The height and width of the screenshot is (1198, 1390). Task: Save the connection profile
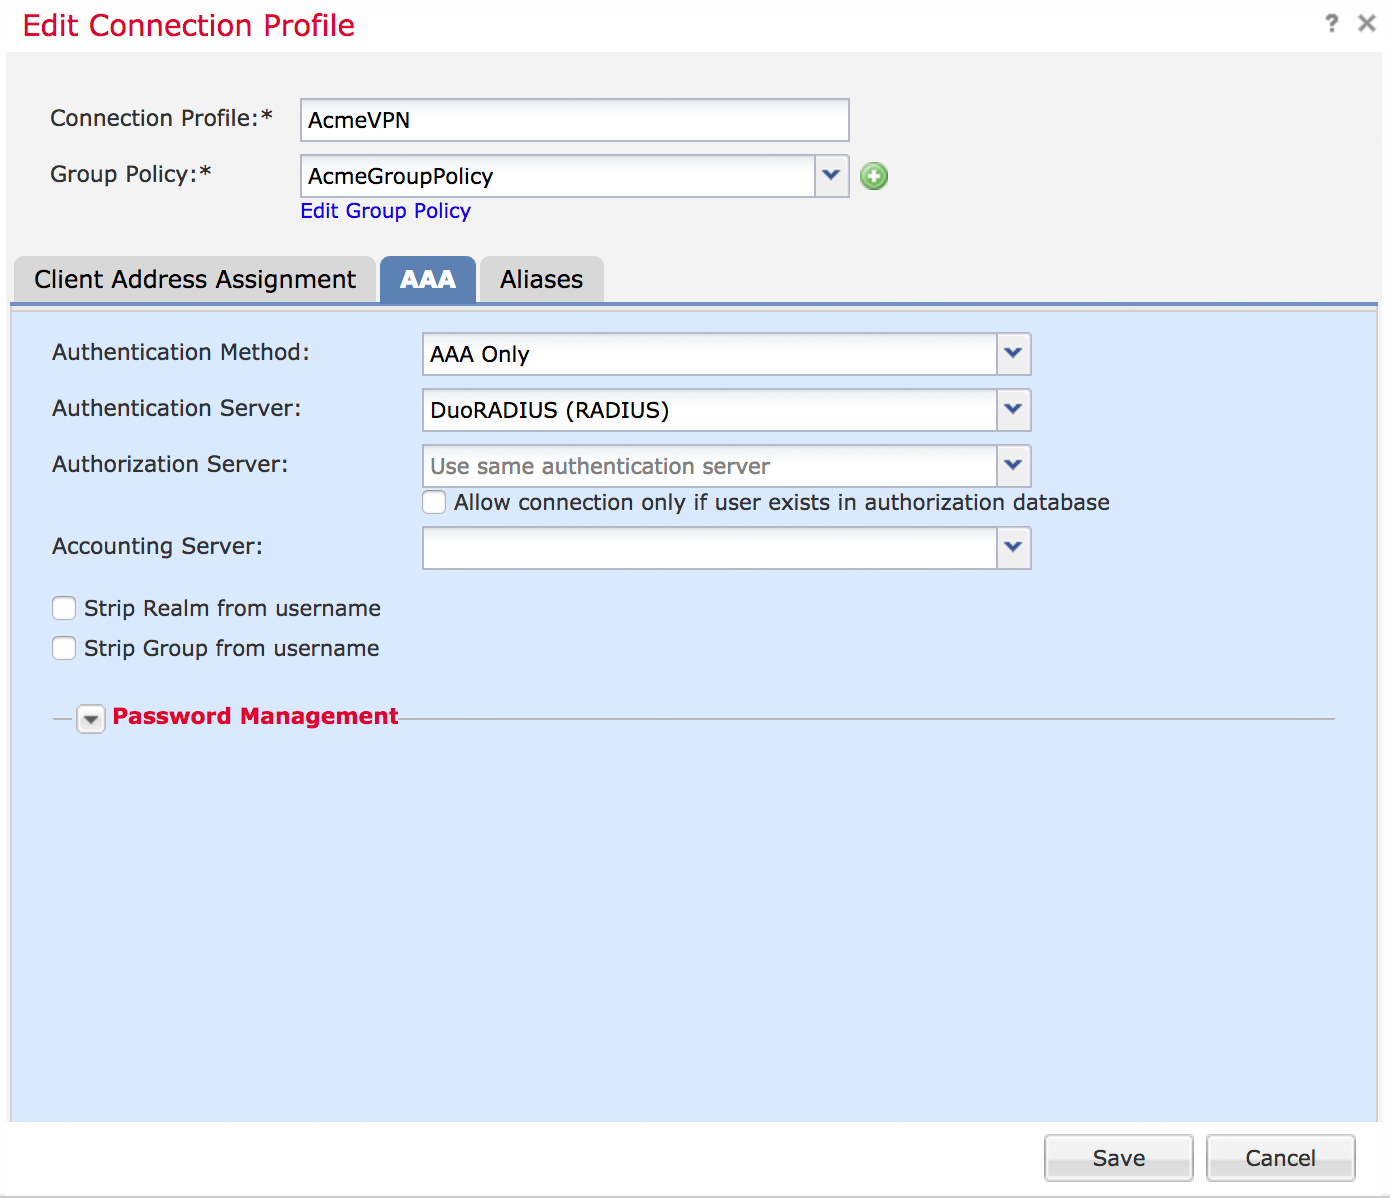[1118, 1157]
